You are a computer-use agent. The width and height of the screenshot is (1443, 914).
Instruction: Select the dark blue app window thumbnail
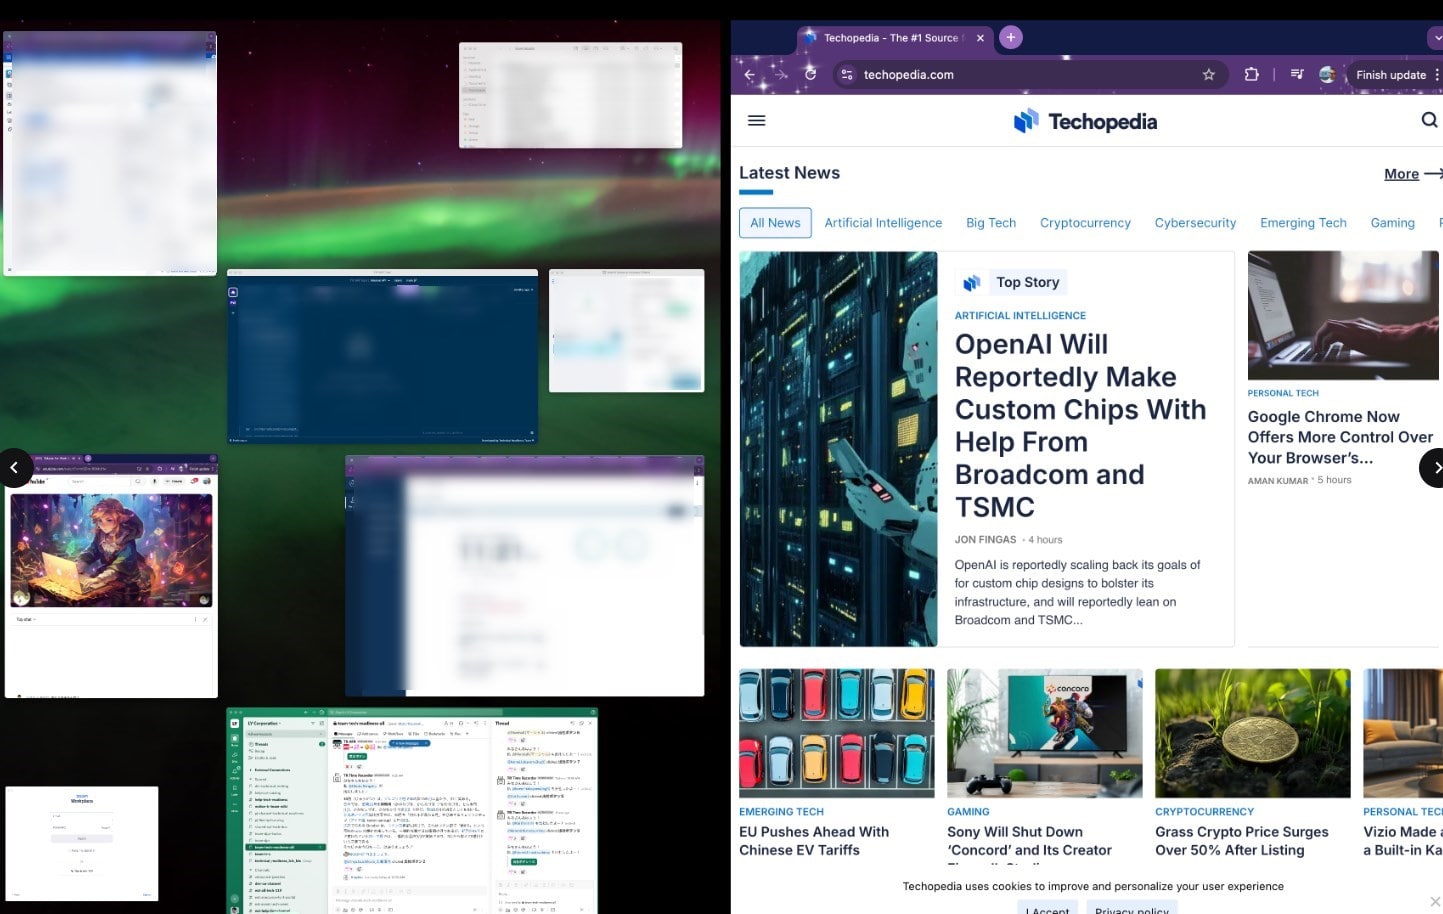382,356
